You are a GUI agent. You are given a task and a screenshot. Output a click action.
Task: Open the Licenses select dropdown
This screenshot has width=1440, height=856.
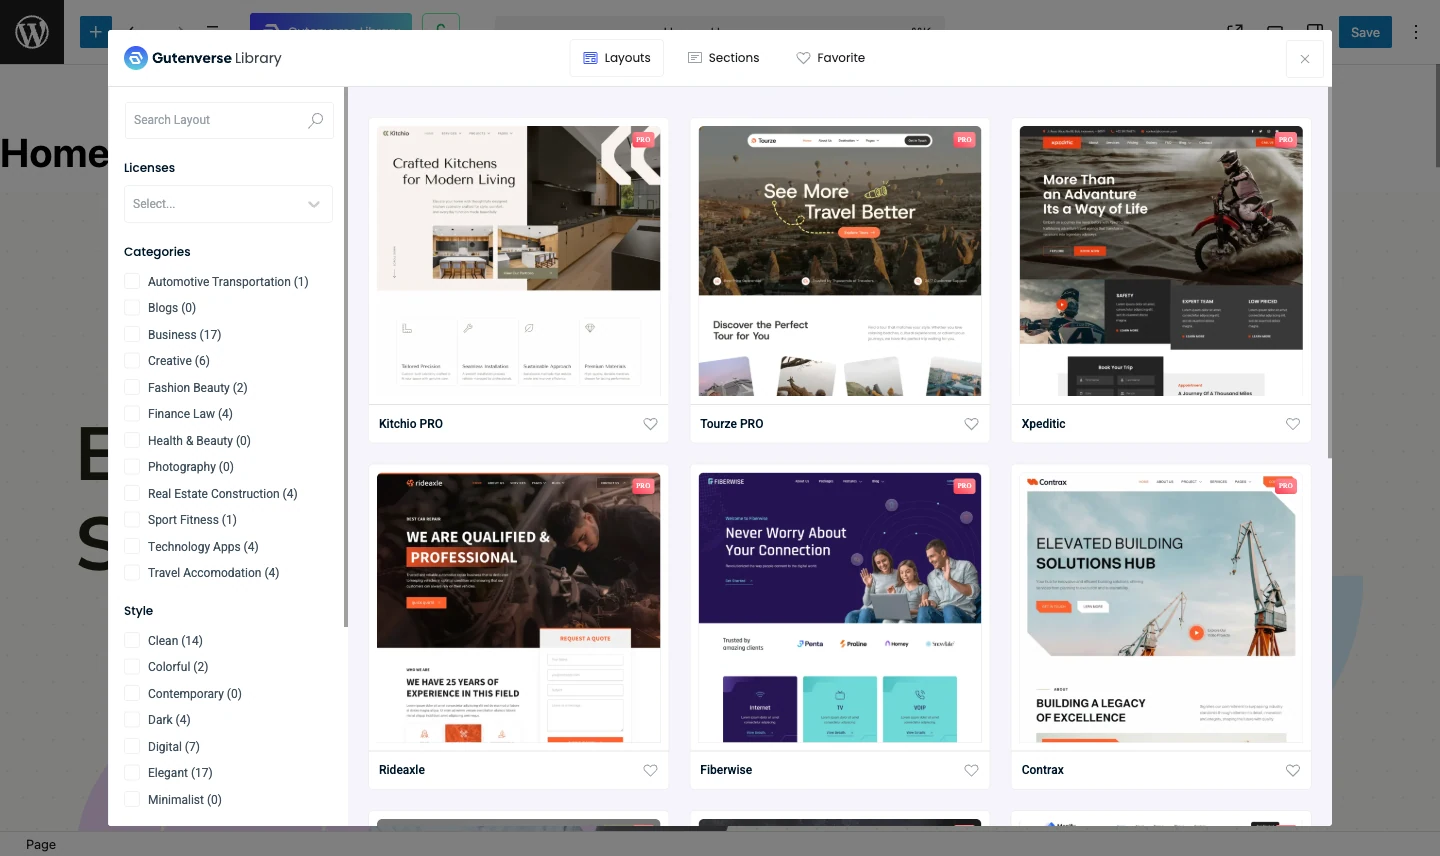pos(228,204)
